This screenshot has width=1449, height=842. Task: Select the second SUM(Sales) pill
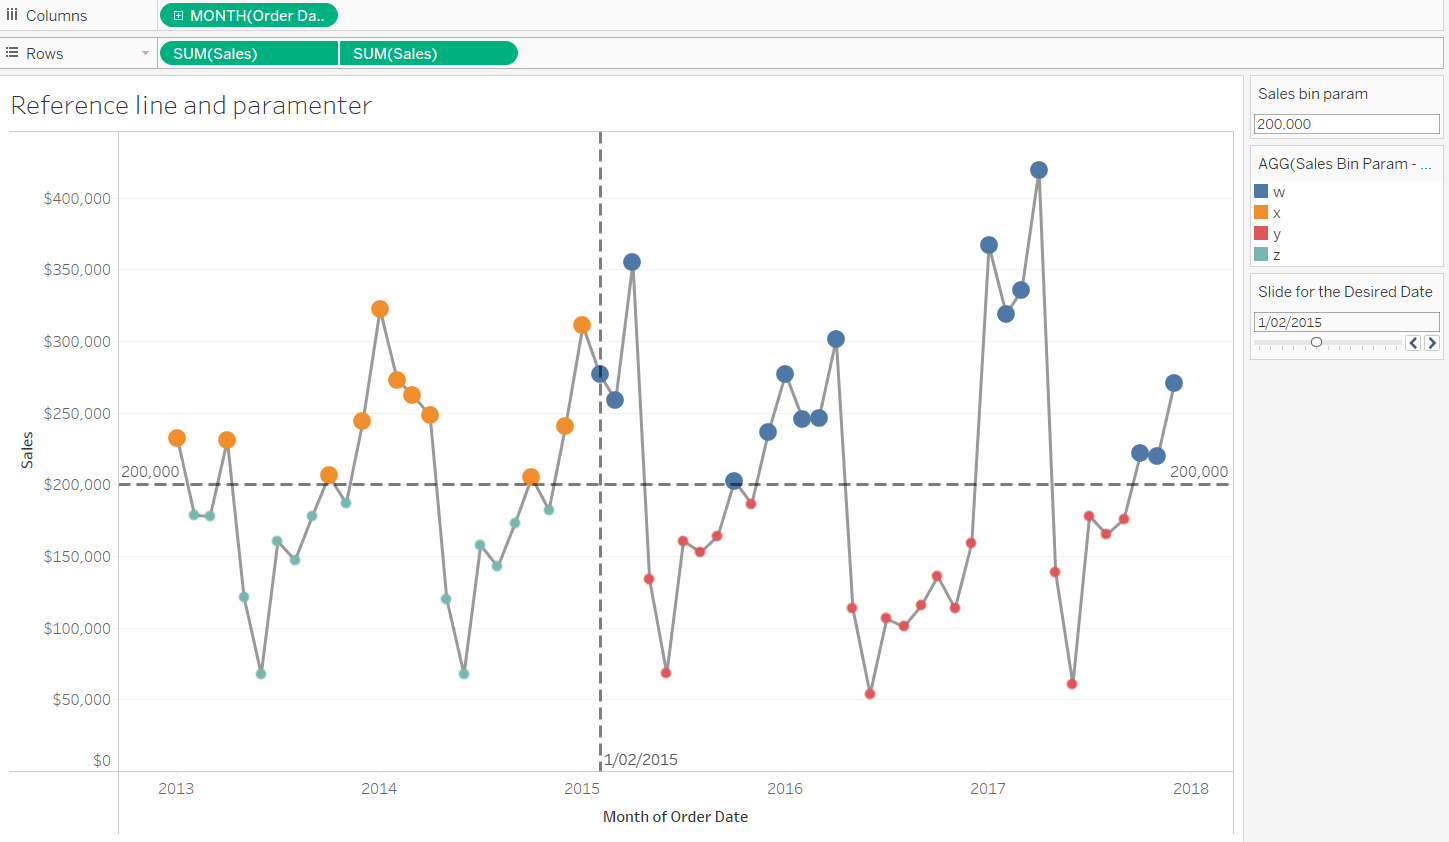tap(429, 53)
